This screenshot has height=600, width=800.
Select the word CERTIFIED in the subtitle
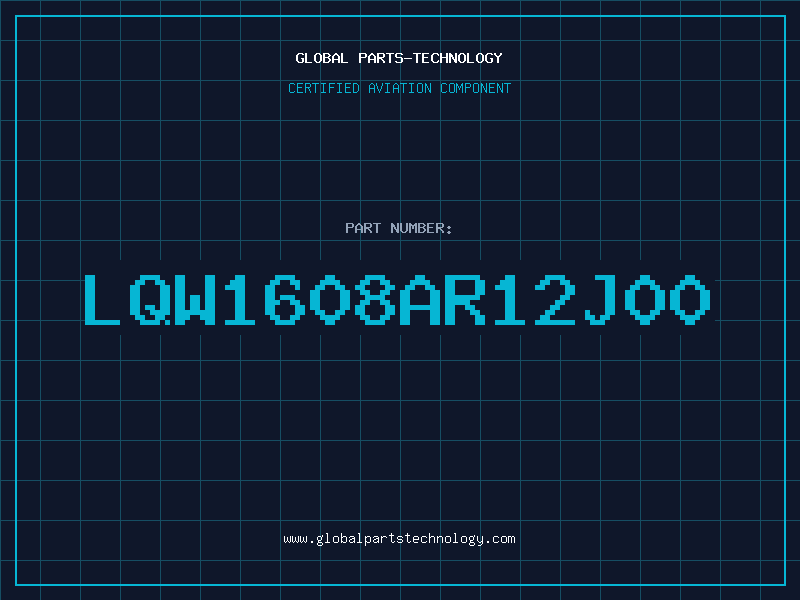pyautogui.click(x=323, y=88)
